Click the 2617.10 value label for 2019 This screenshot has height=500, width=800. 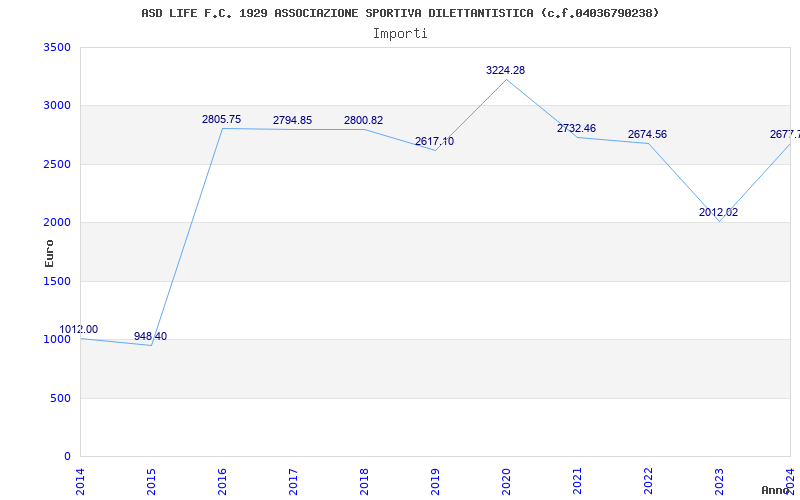(434, 141)
